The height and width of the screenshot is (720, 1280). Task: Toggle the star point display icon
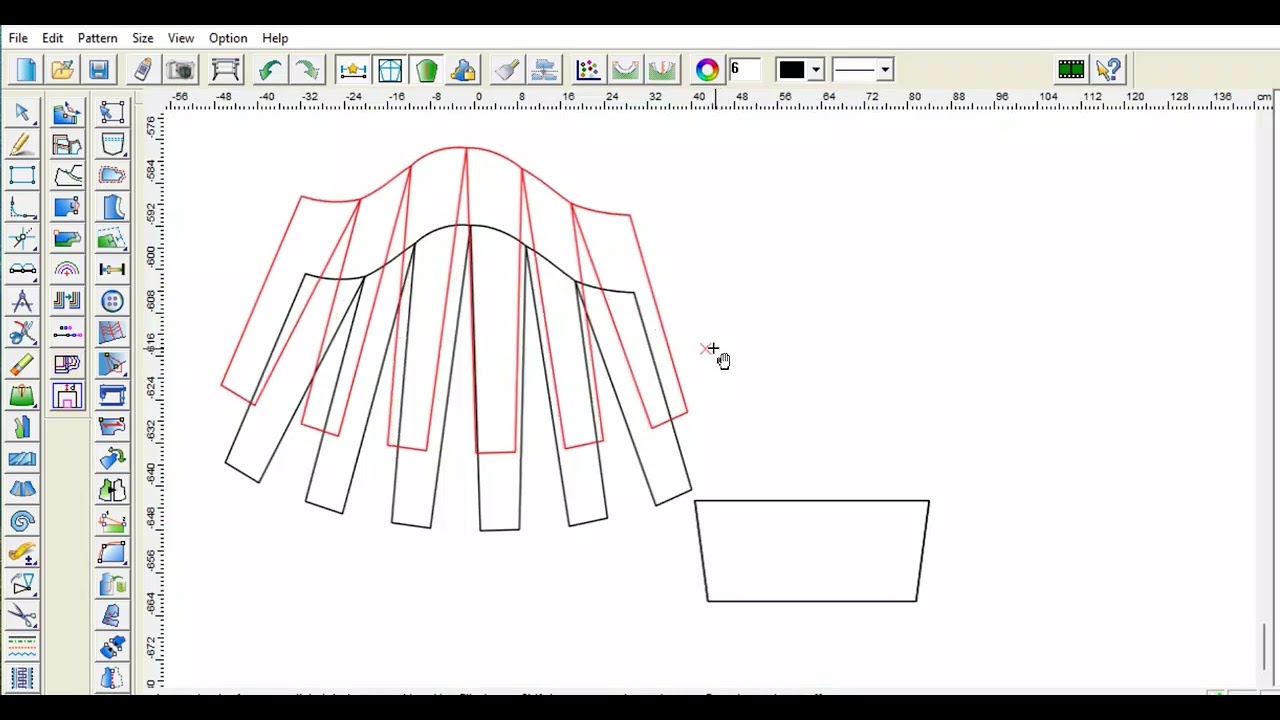pos(352,70)
